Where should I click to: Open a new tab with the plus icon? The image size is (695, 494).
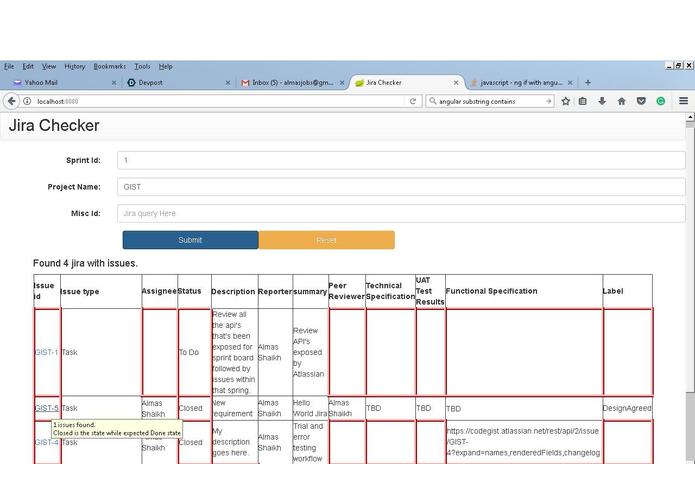click(588, 82)
